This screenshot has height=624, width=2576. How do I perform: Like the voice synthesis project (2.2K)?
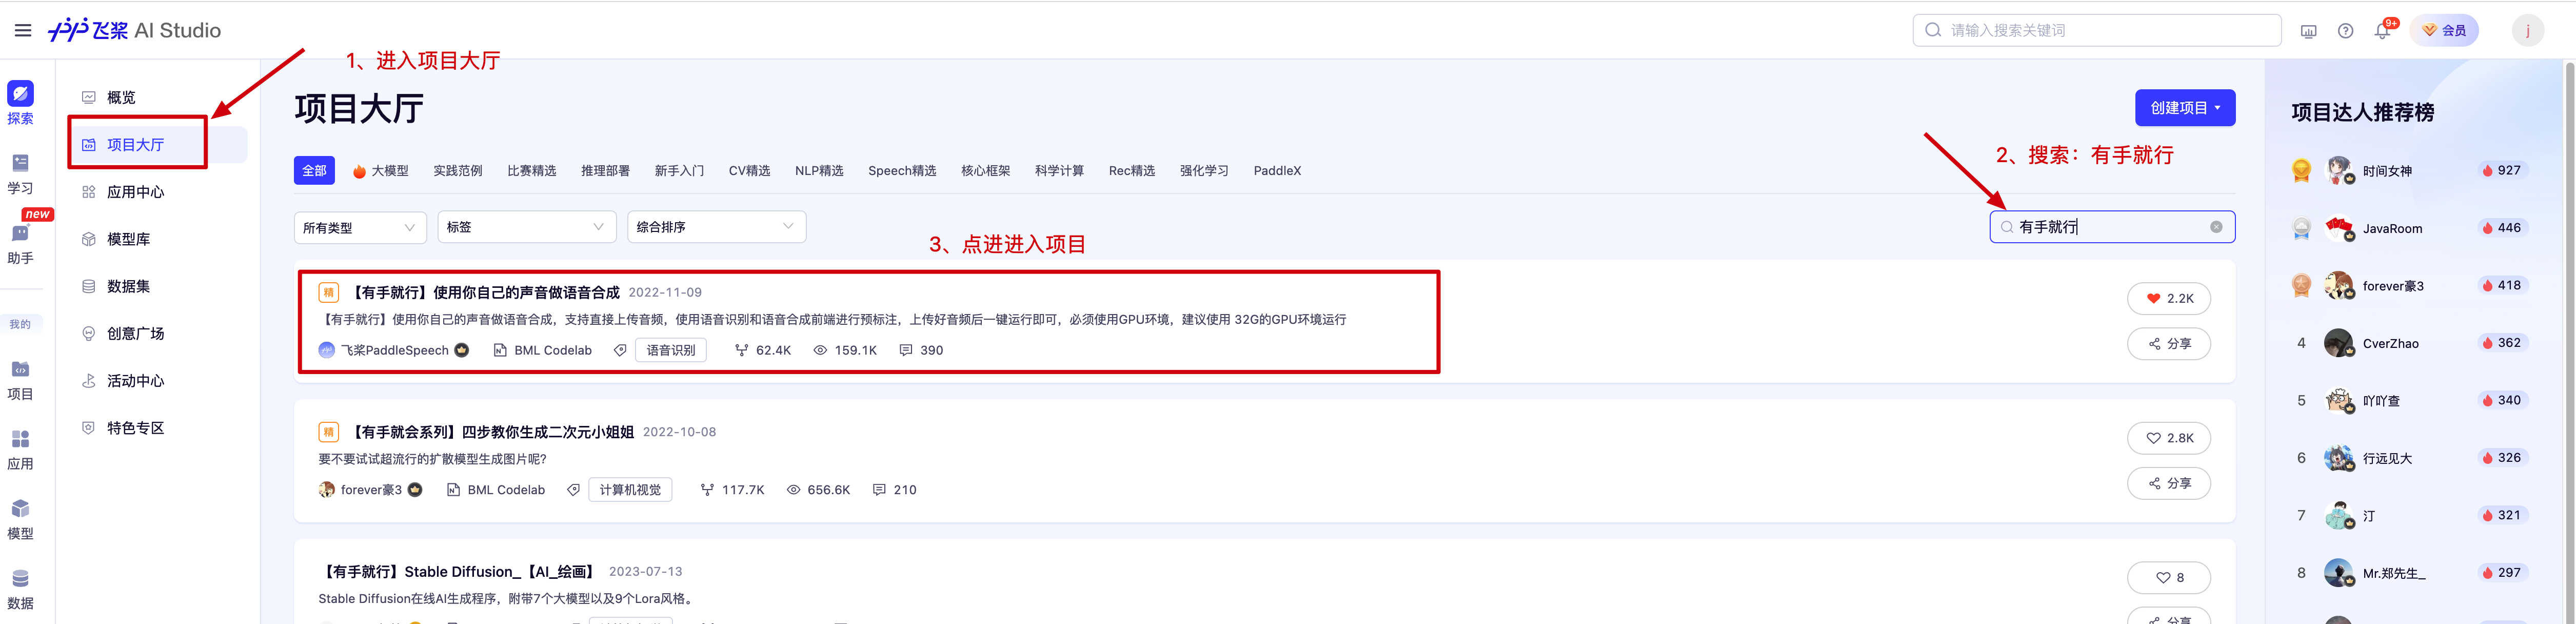point(2168,298)
